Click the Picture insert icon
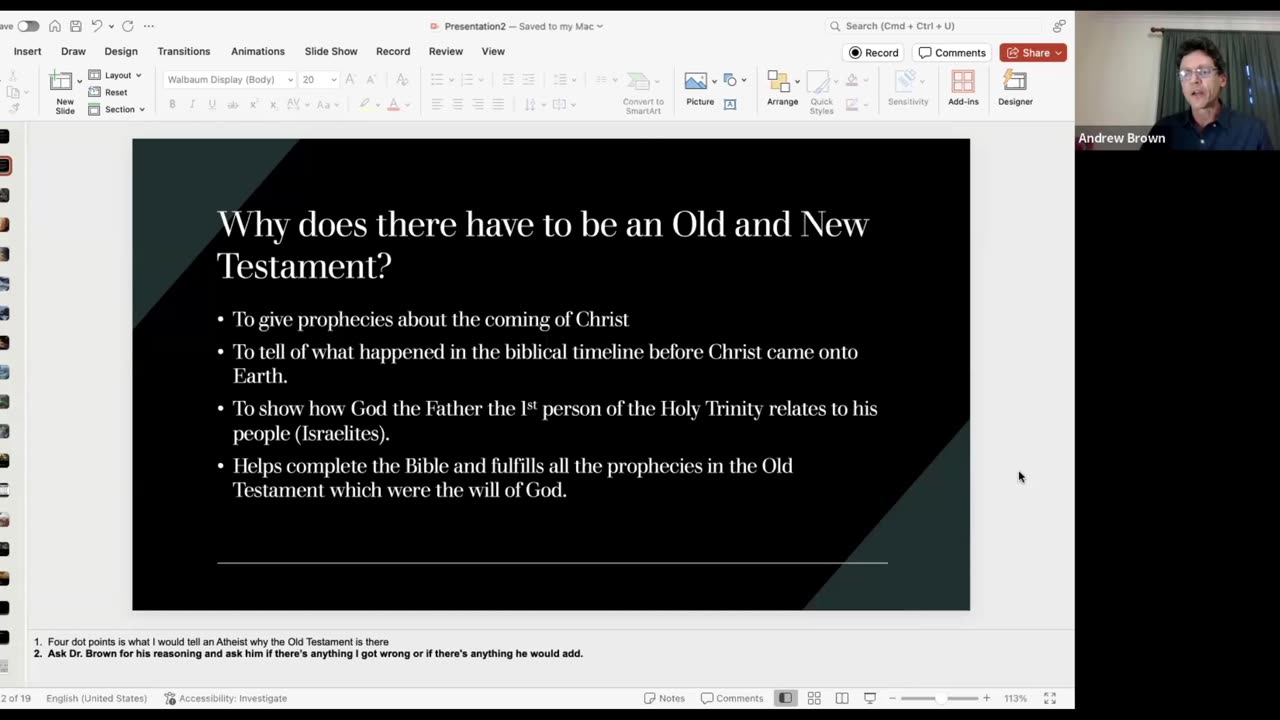1280x720 pixels. 696,81
